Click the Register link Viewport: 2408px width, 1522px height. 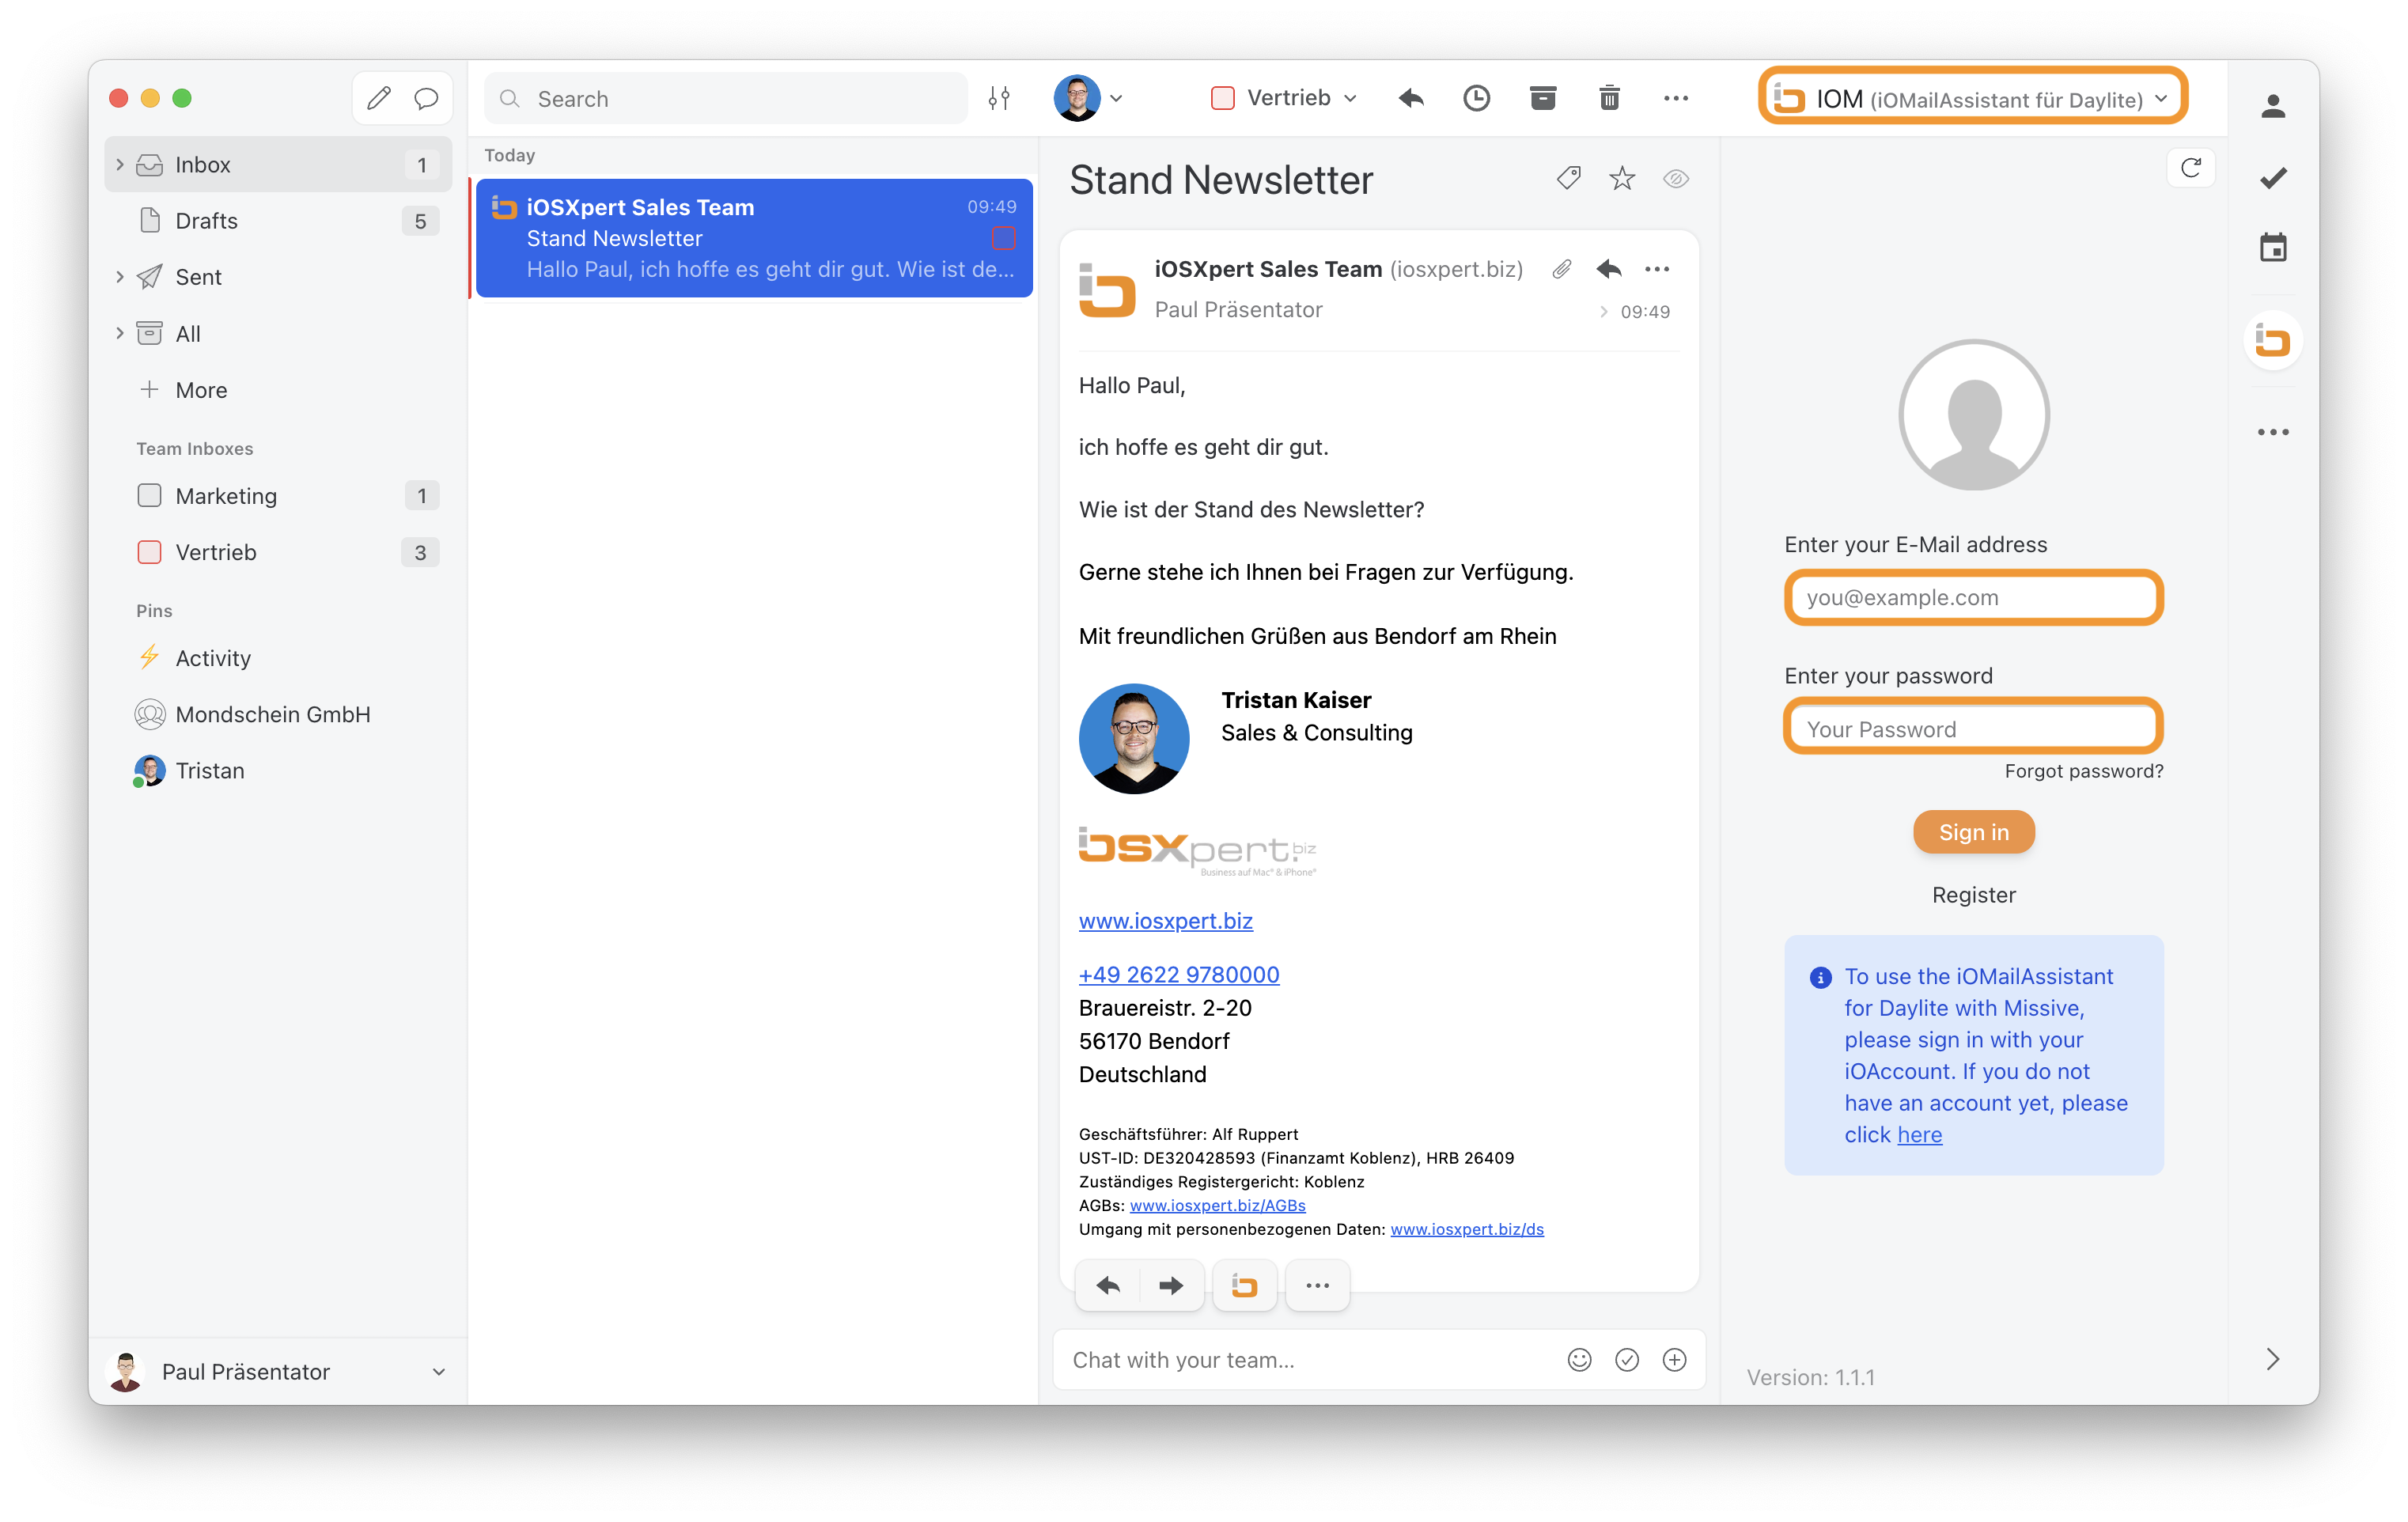[x=1973, y=895]
